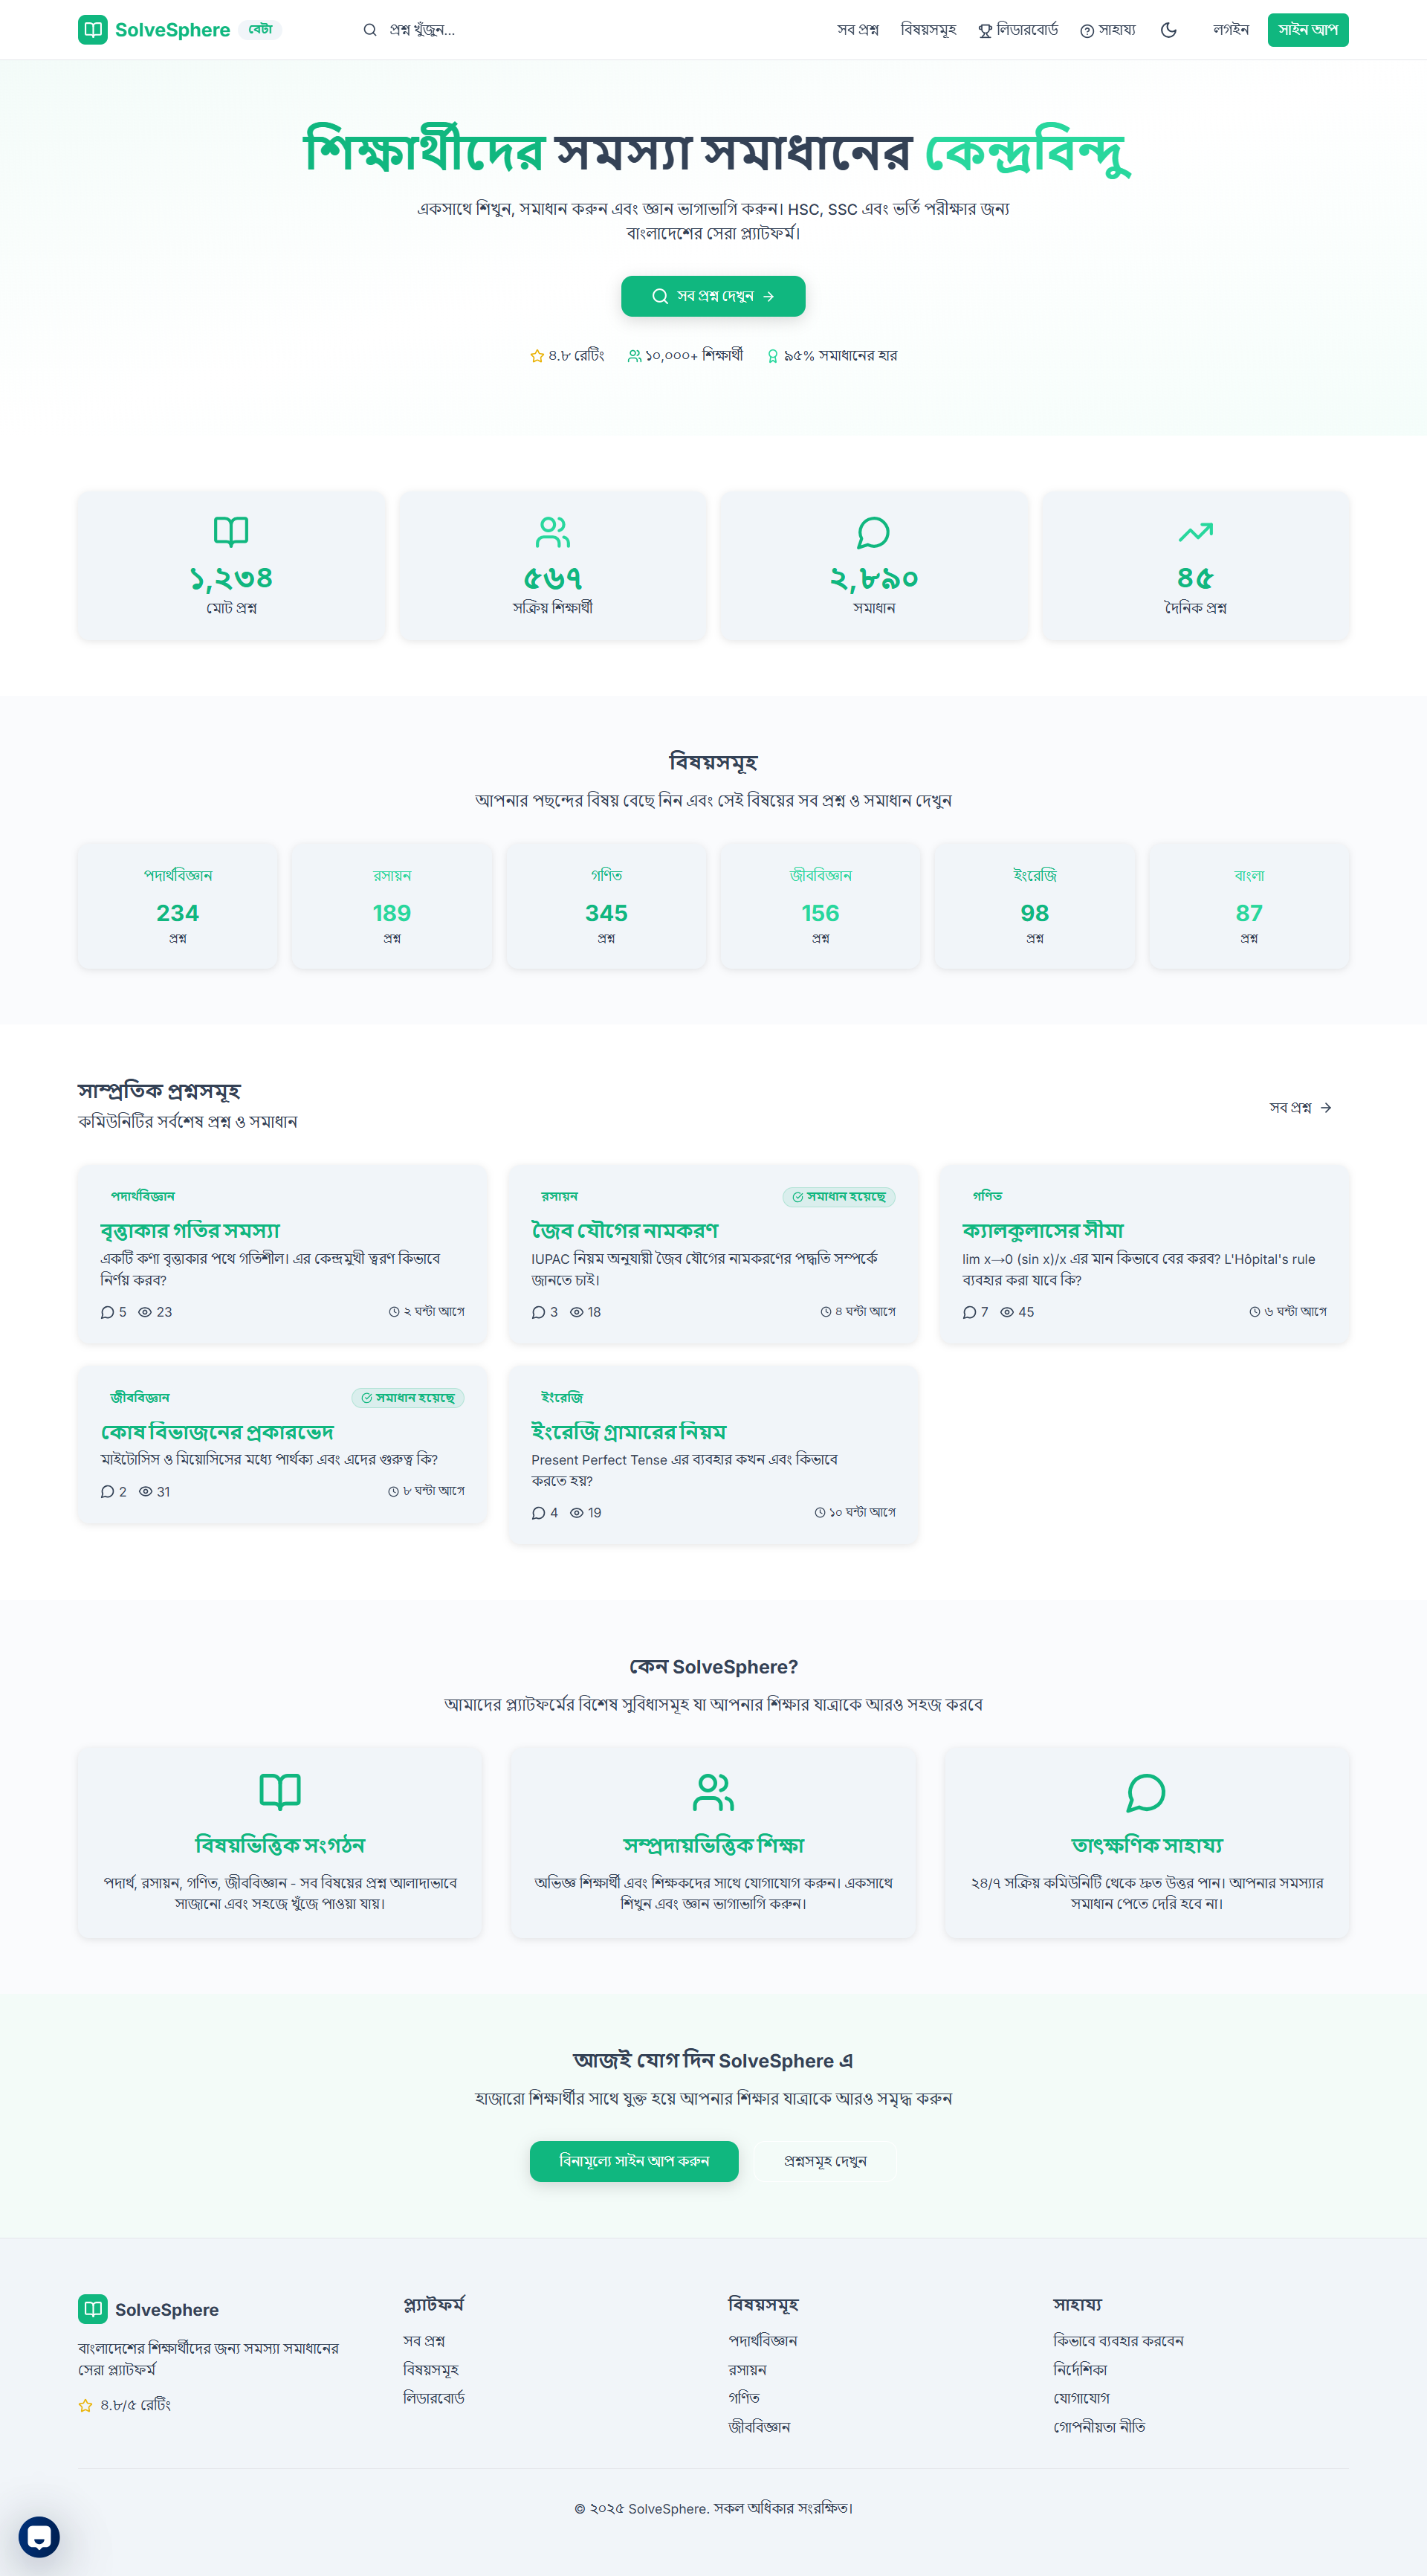This screenshot has width=1427, height=2576.
Task: Open the বিষয়সমূহ nav item
Action: (x=928, y=30)
